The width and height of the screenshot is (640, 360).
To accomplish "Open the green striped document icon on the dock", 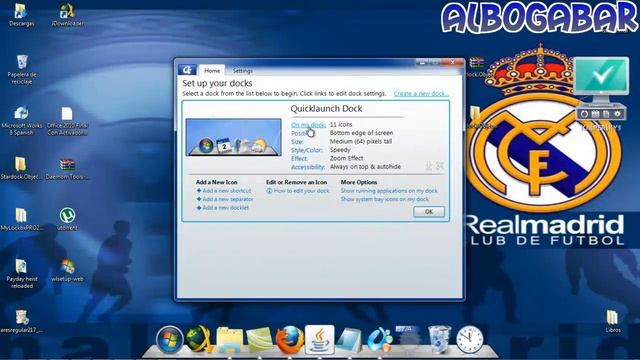I will (259, 340).
